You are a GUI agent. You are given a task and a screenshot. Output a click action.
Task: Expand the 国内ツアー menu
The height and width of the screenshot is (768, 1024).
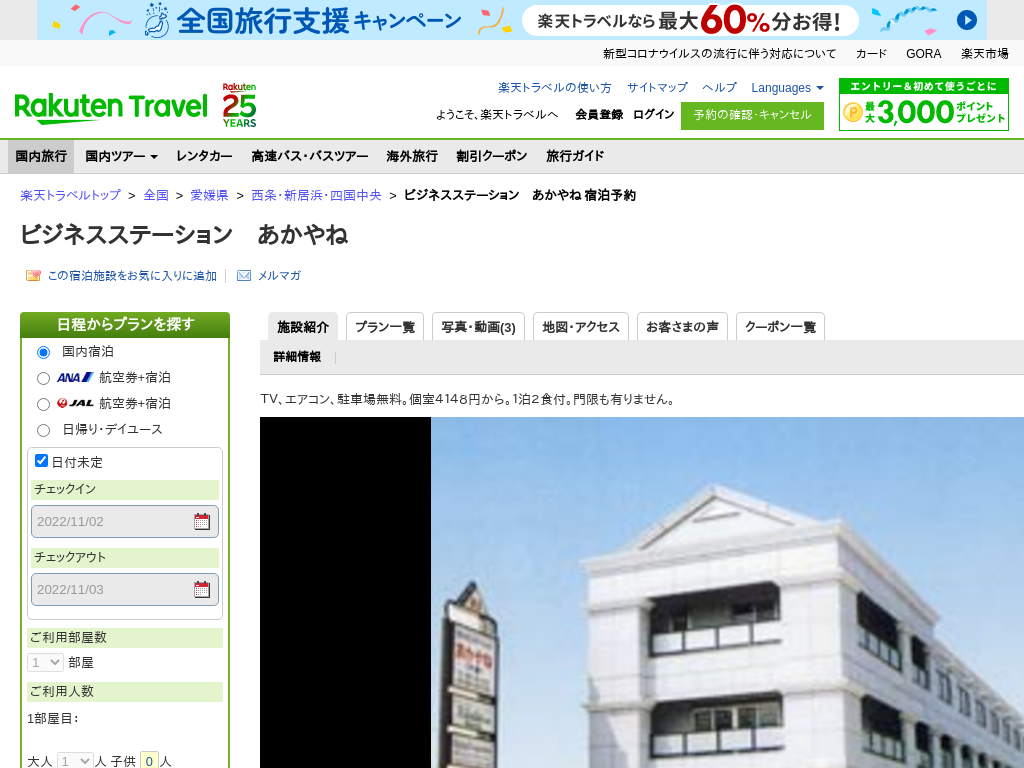click(x=121, y=156)
